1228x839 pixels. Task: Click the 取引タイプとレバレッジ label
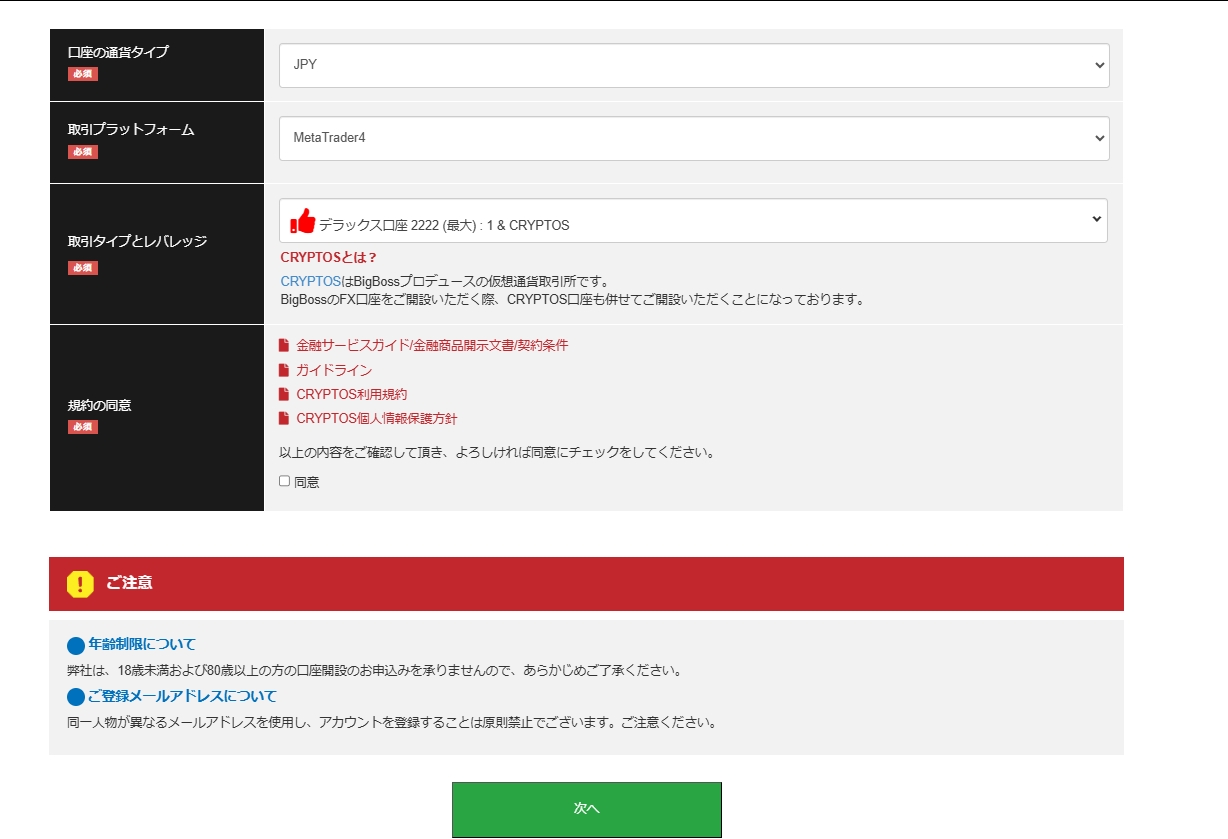[137, 241]
